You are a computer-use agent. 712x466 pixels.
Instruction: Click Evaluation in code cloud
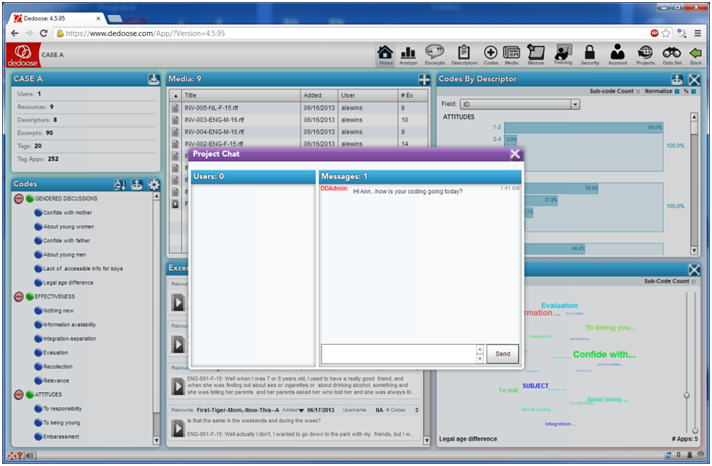[x=559, y=306]
